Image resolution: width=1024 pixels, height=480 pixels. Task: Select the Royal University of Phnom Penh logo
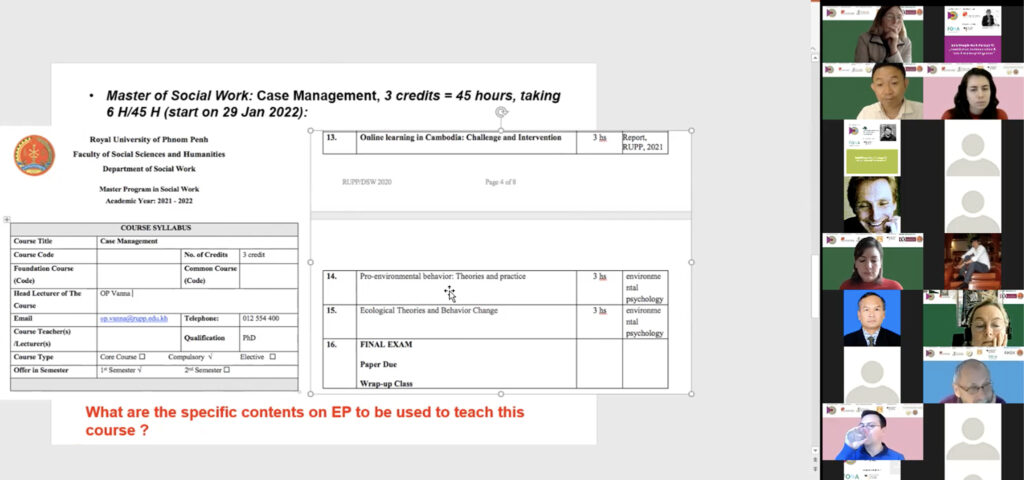34,155
